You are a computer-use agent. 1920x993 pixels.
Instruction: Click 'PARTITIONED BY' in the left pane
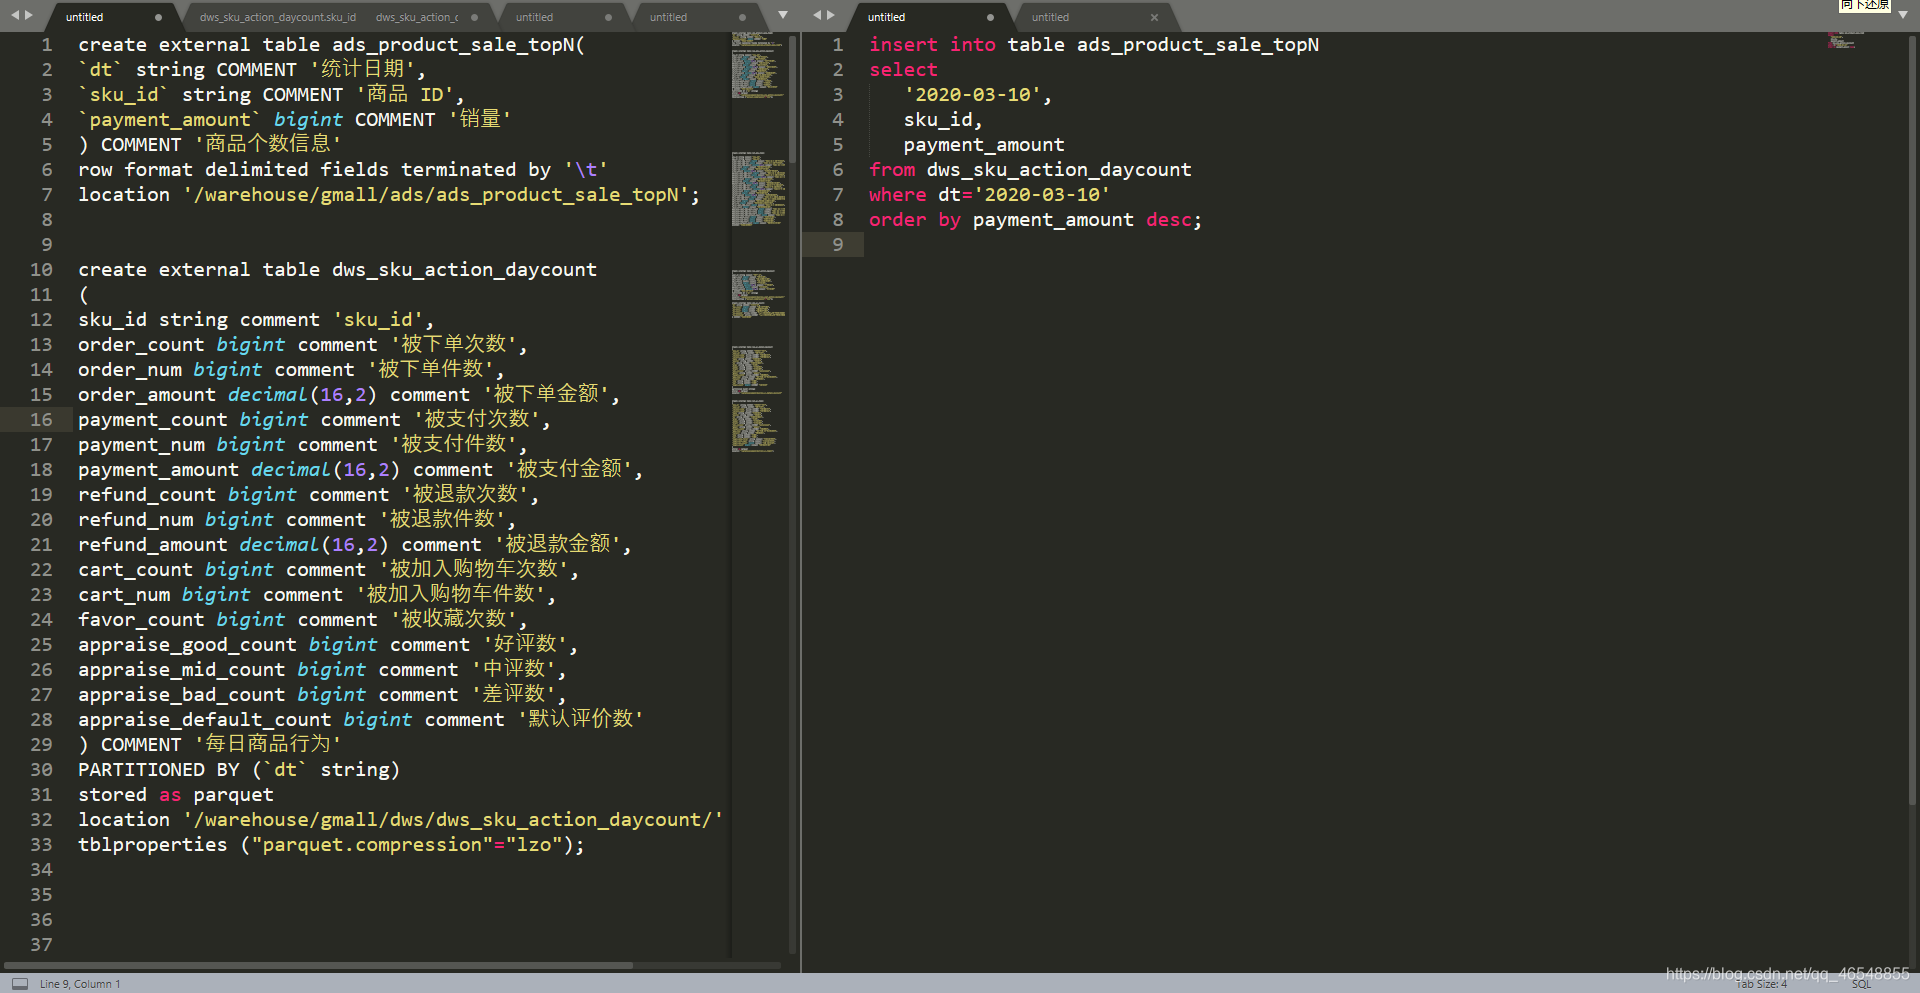159,770
